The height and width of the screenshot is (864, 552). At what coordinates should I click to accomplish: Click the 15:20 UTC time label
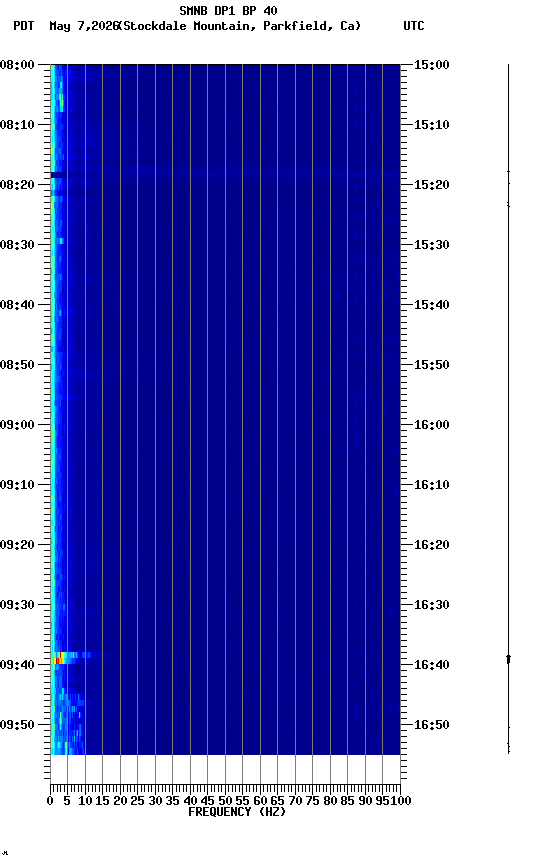click(x=432, y=185)
